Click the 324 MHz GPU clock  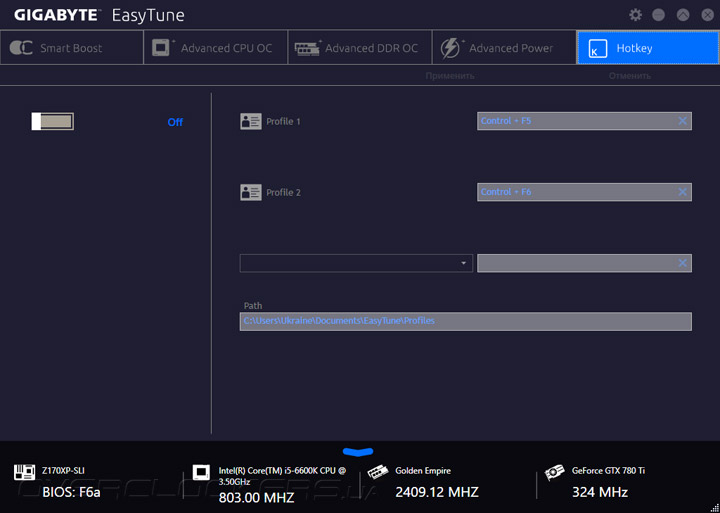pos(600,492)
